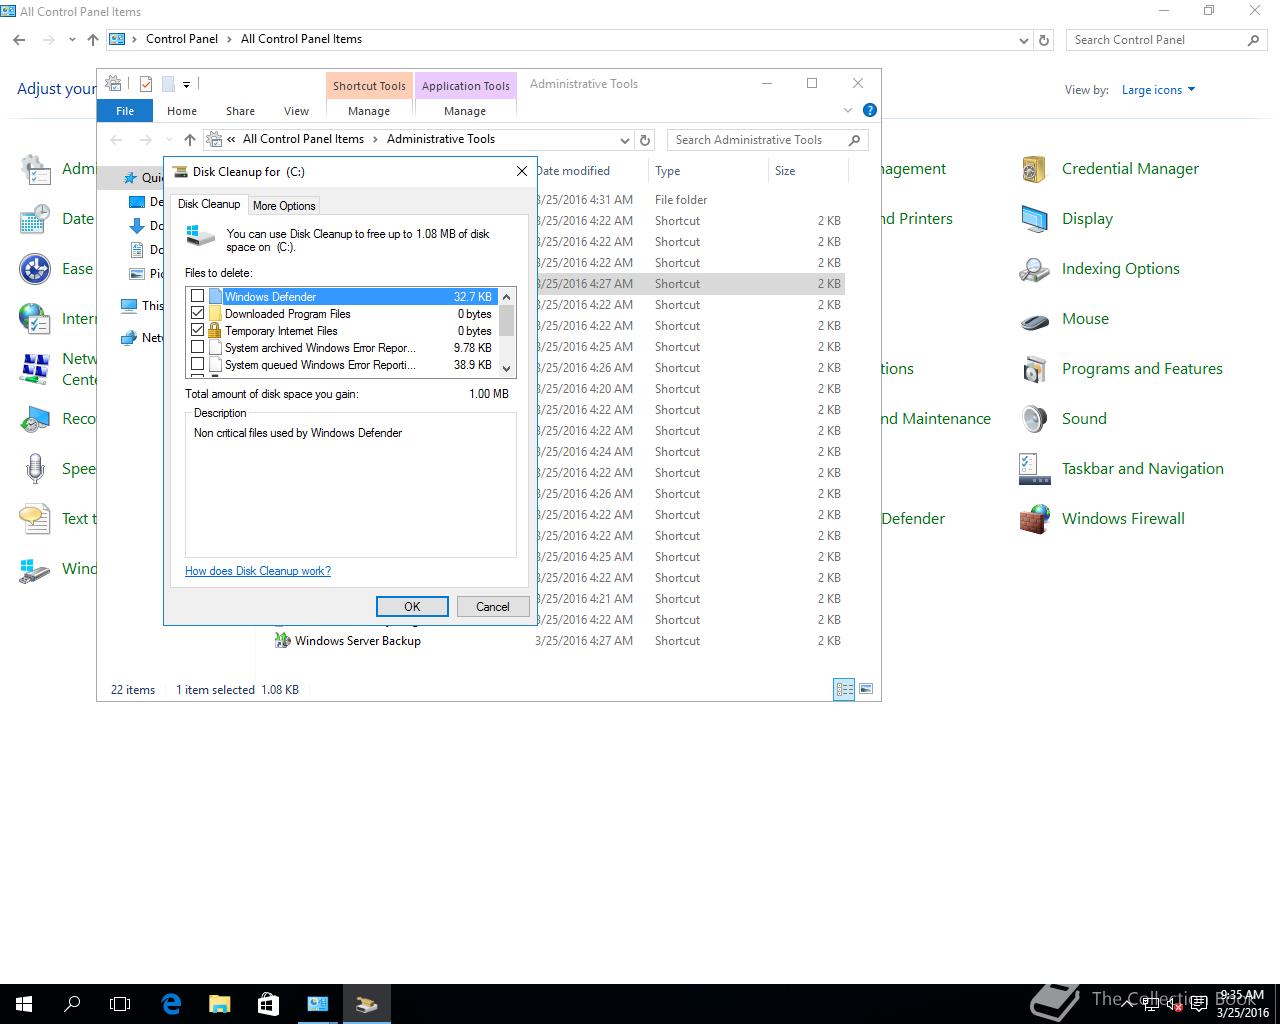Launch Microsoft Edge from taskbar
This screenshot has height=1024, width=1280.
[171, 1004]
